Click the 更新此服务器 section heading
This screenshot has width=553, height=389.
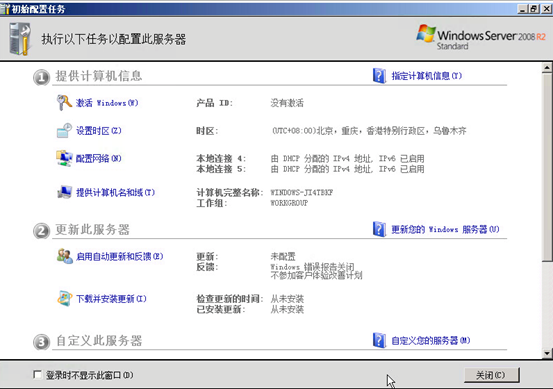[x=92, y=230]
